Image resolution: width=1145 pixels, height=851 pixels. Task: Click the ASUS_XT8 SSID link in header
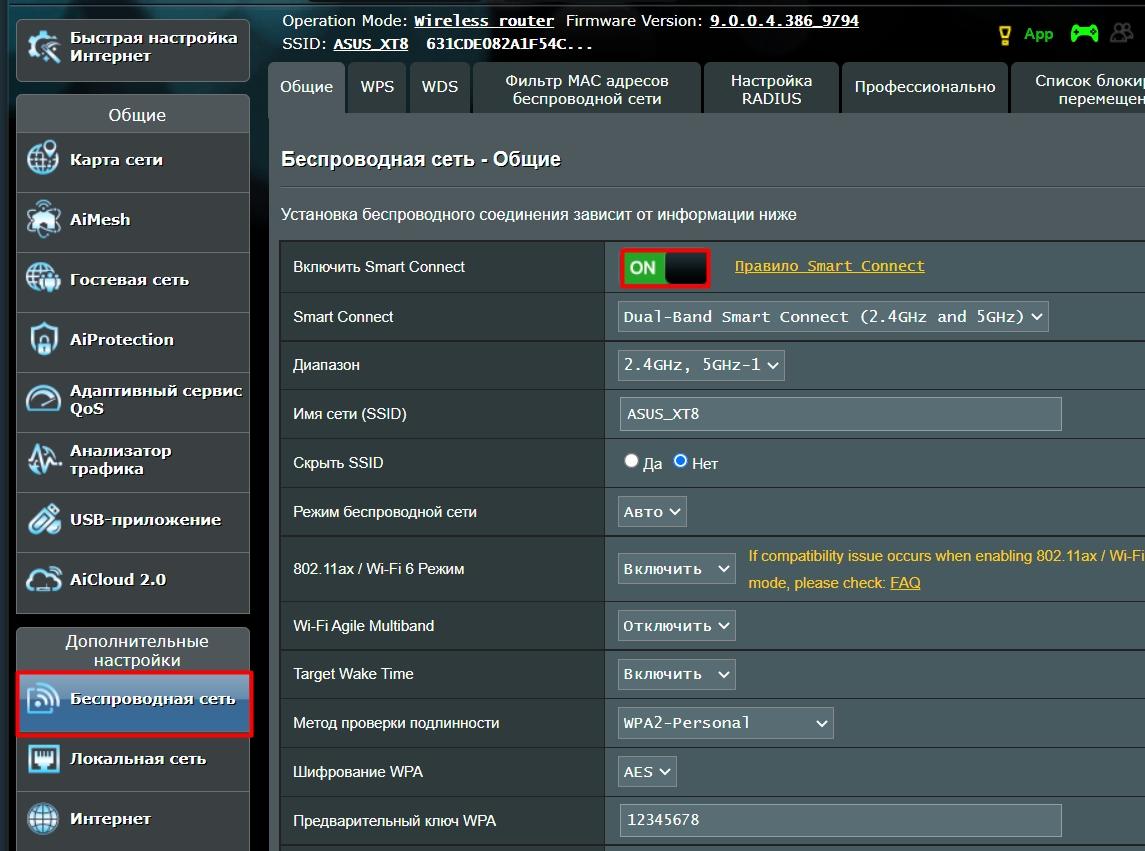(371, 44)
